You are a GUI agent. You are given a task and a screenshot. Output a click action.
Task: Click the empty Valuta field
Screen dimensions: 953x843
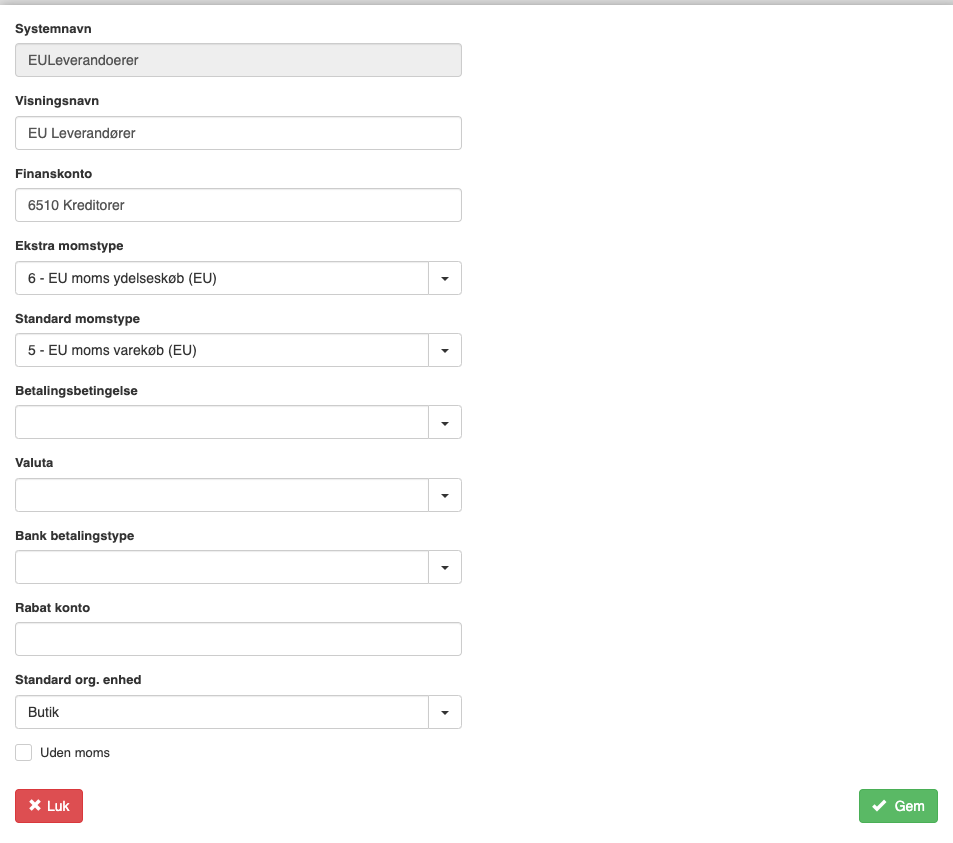(x=222, y=495)
